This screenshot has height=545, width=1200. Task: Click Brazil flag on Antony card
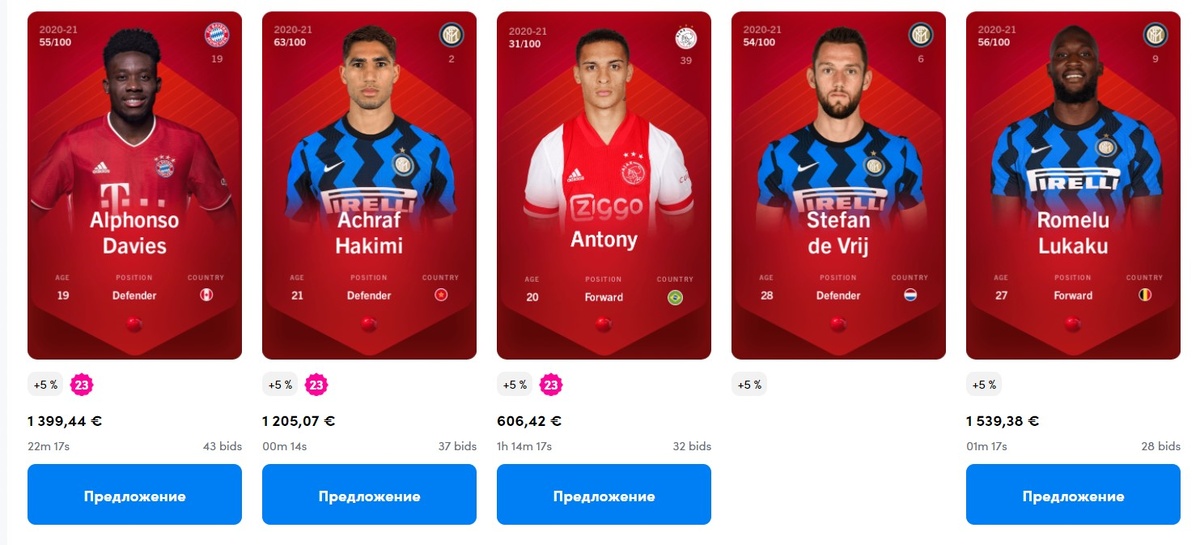pyautogui.click(x=675, y=297)
